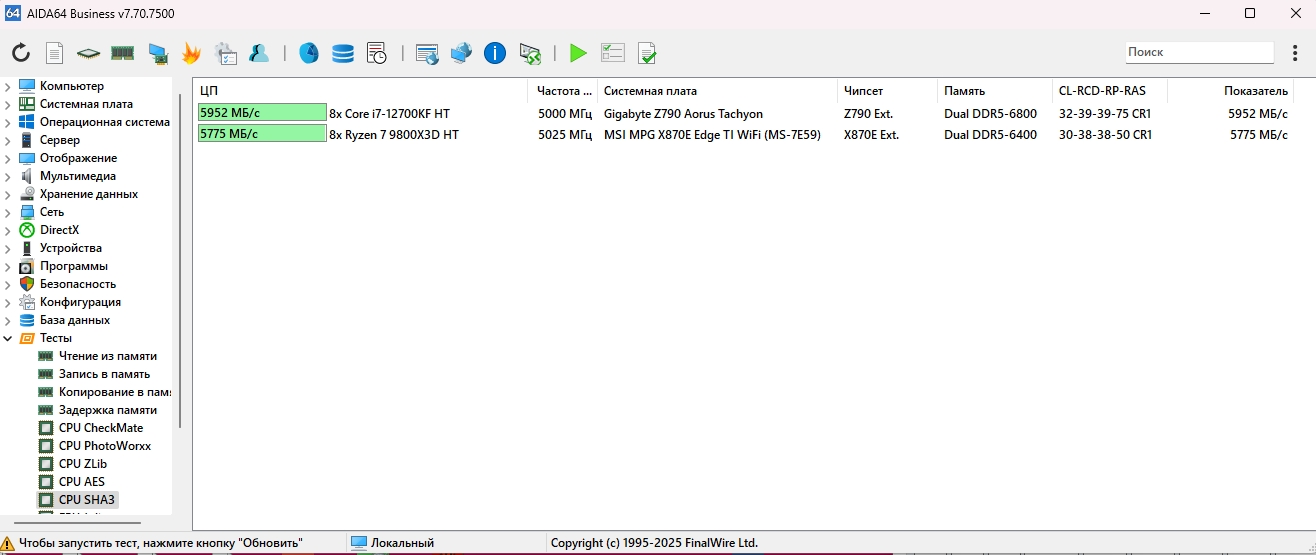Screen dimensions: 1316x555
Task: Select the 8x Core i7-12700KF HT cell
Action: click(390, 114)
